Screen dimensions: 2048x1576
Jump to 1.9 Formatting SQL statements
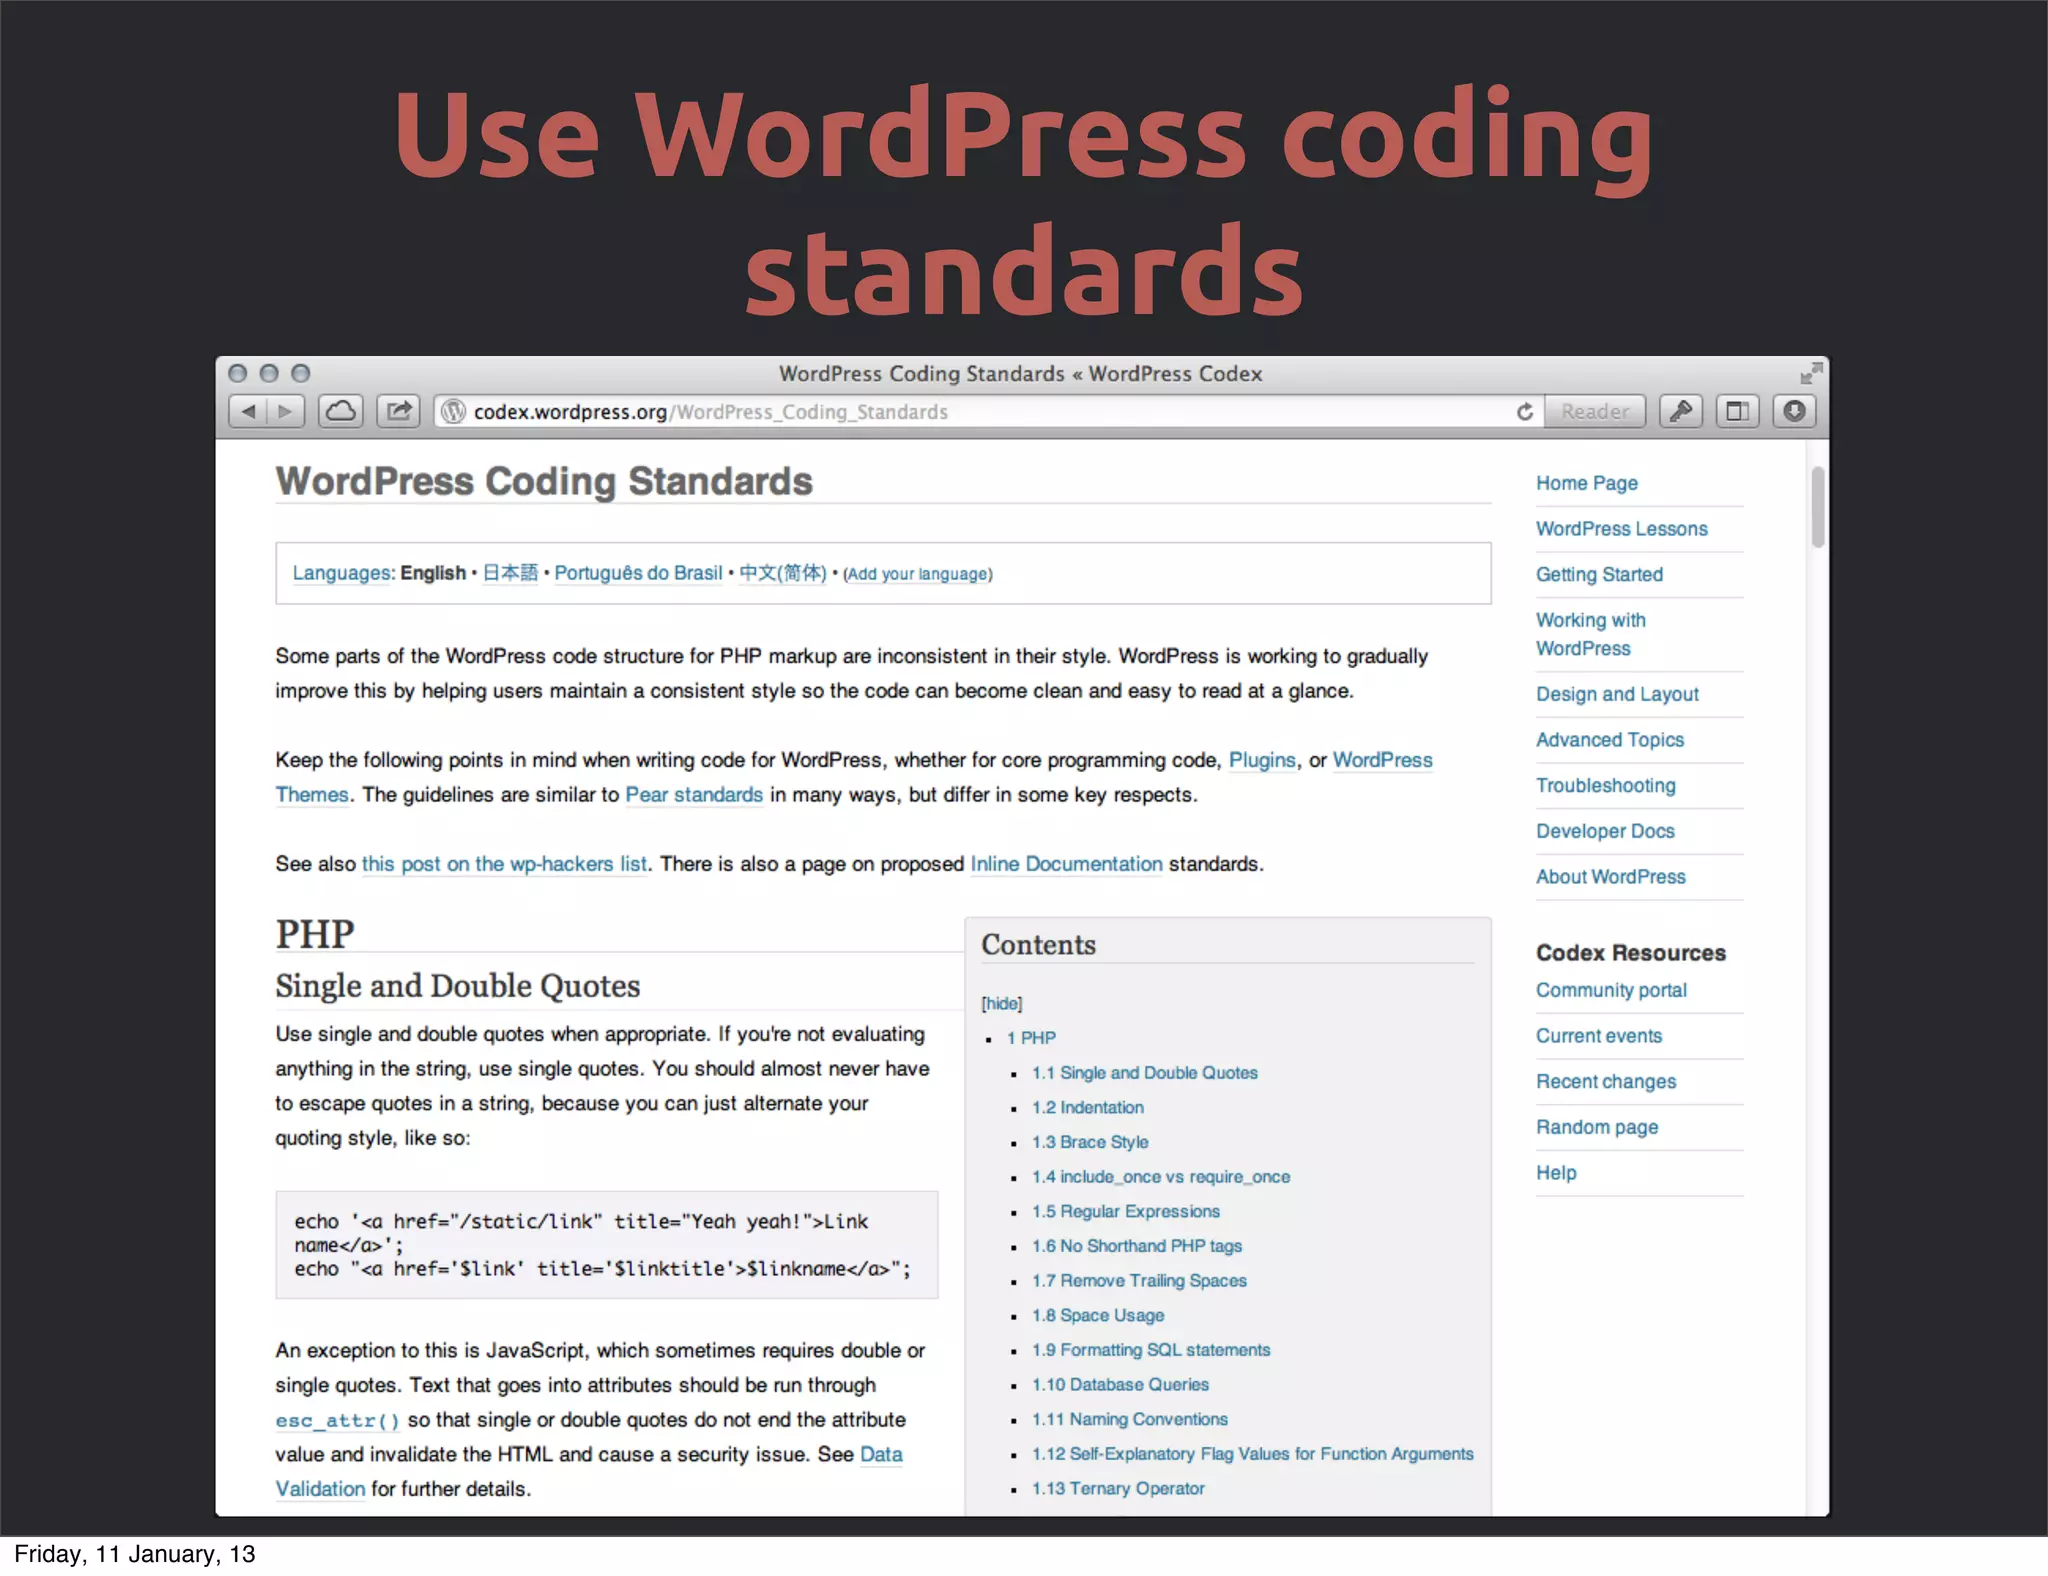pyautogui.click(x=1151, y=1350)
